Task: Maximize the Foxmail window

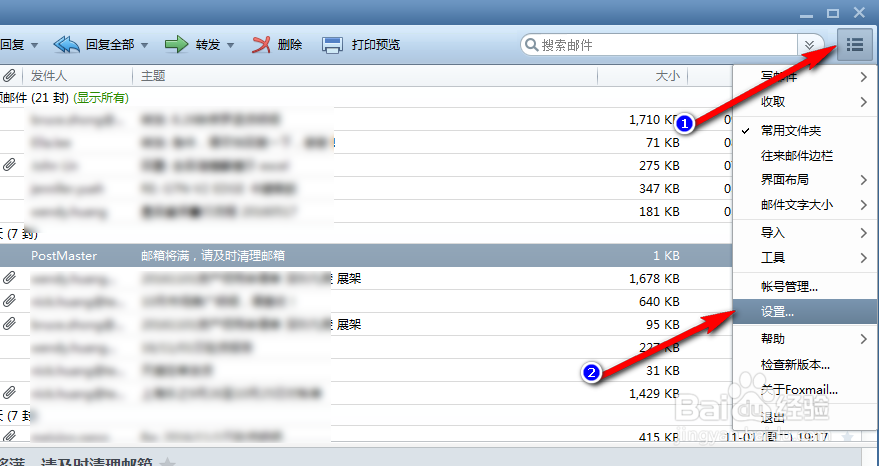Action: click(x=833, y=12)
